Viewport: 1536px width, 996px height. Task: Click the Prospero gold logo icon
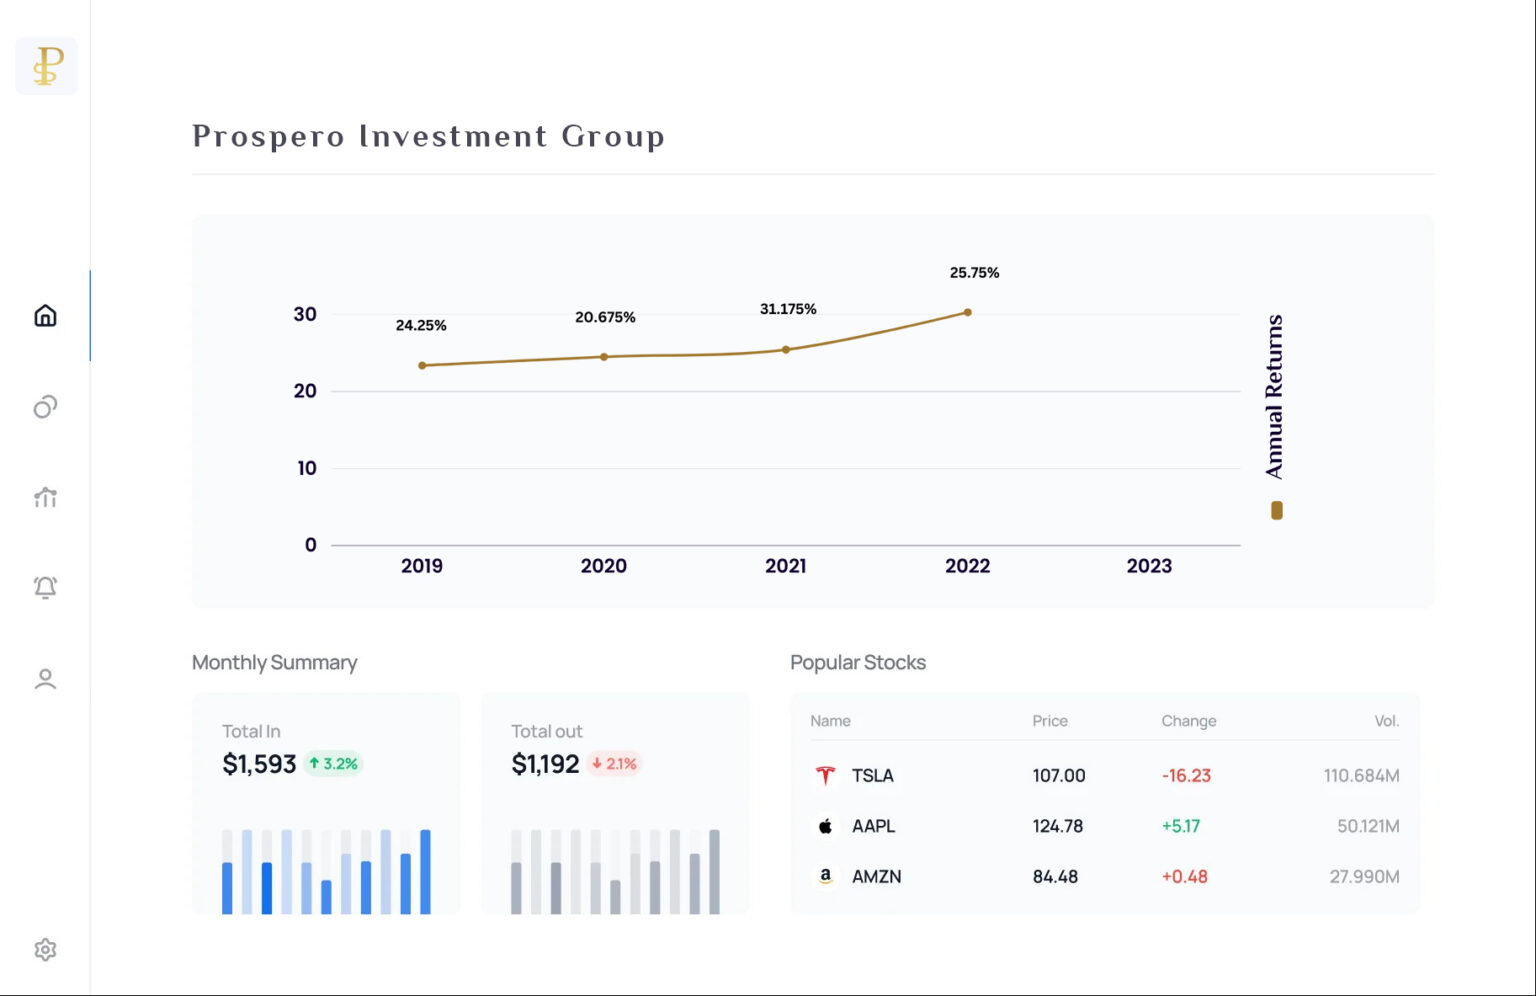tap(47, 66)
